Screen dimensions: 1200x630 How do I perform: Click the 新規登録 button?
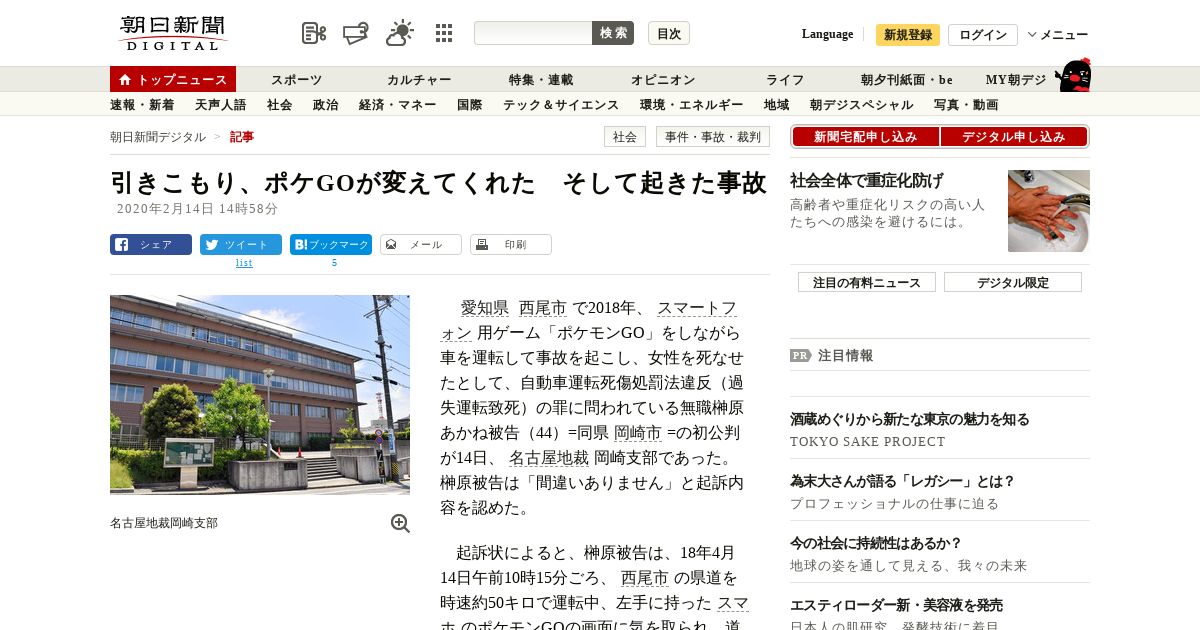tap(908, 35)
